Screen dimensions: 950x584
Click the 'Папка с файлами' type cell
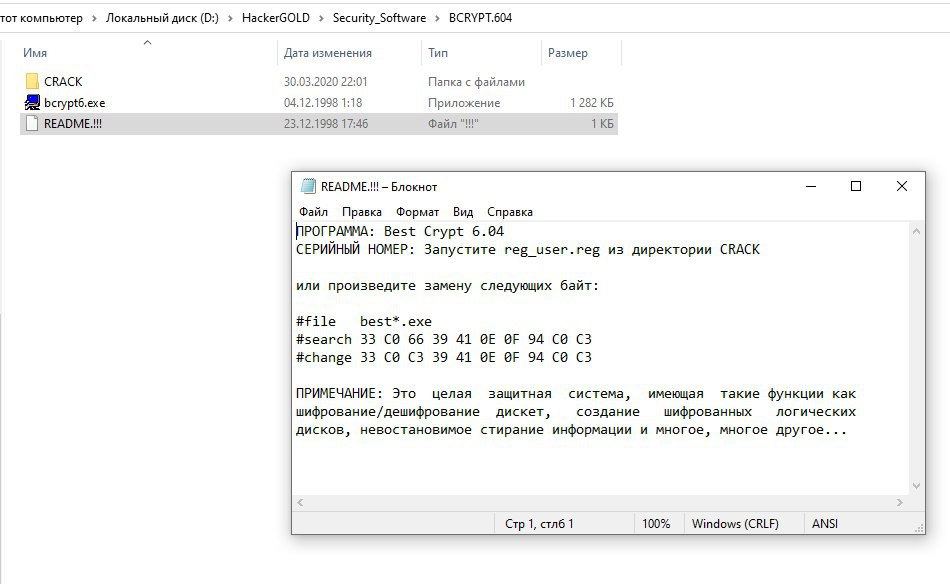(476, 82)
